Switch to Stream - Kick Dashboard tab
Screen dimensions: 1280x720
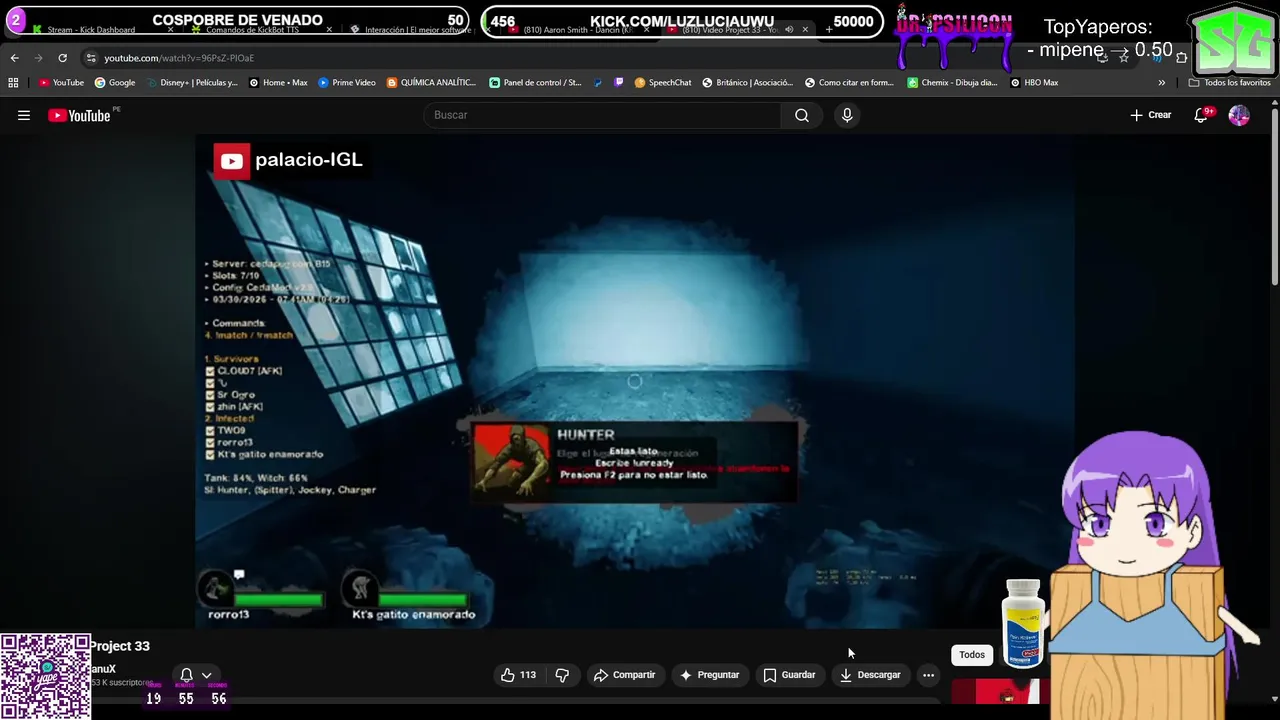tap(90, 29)
